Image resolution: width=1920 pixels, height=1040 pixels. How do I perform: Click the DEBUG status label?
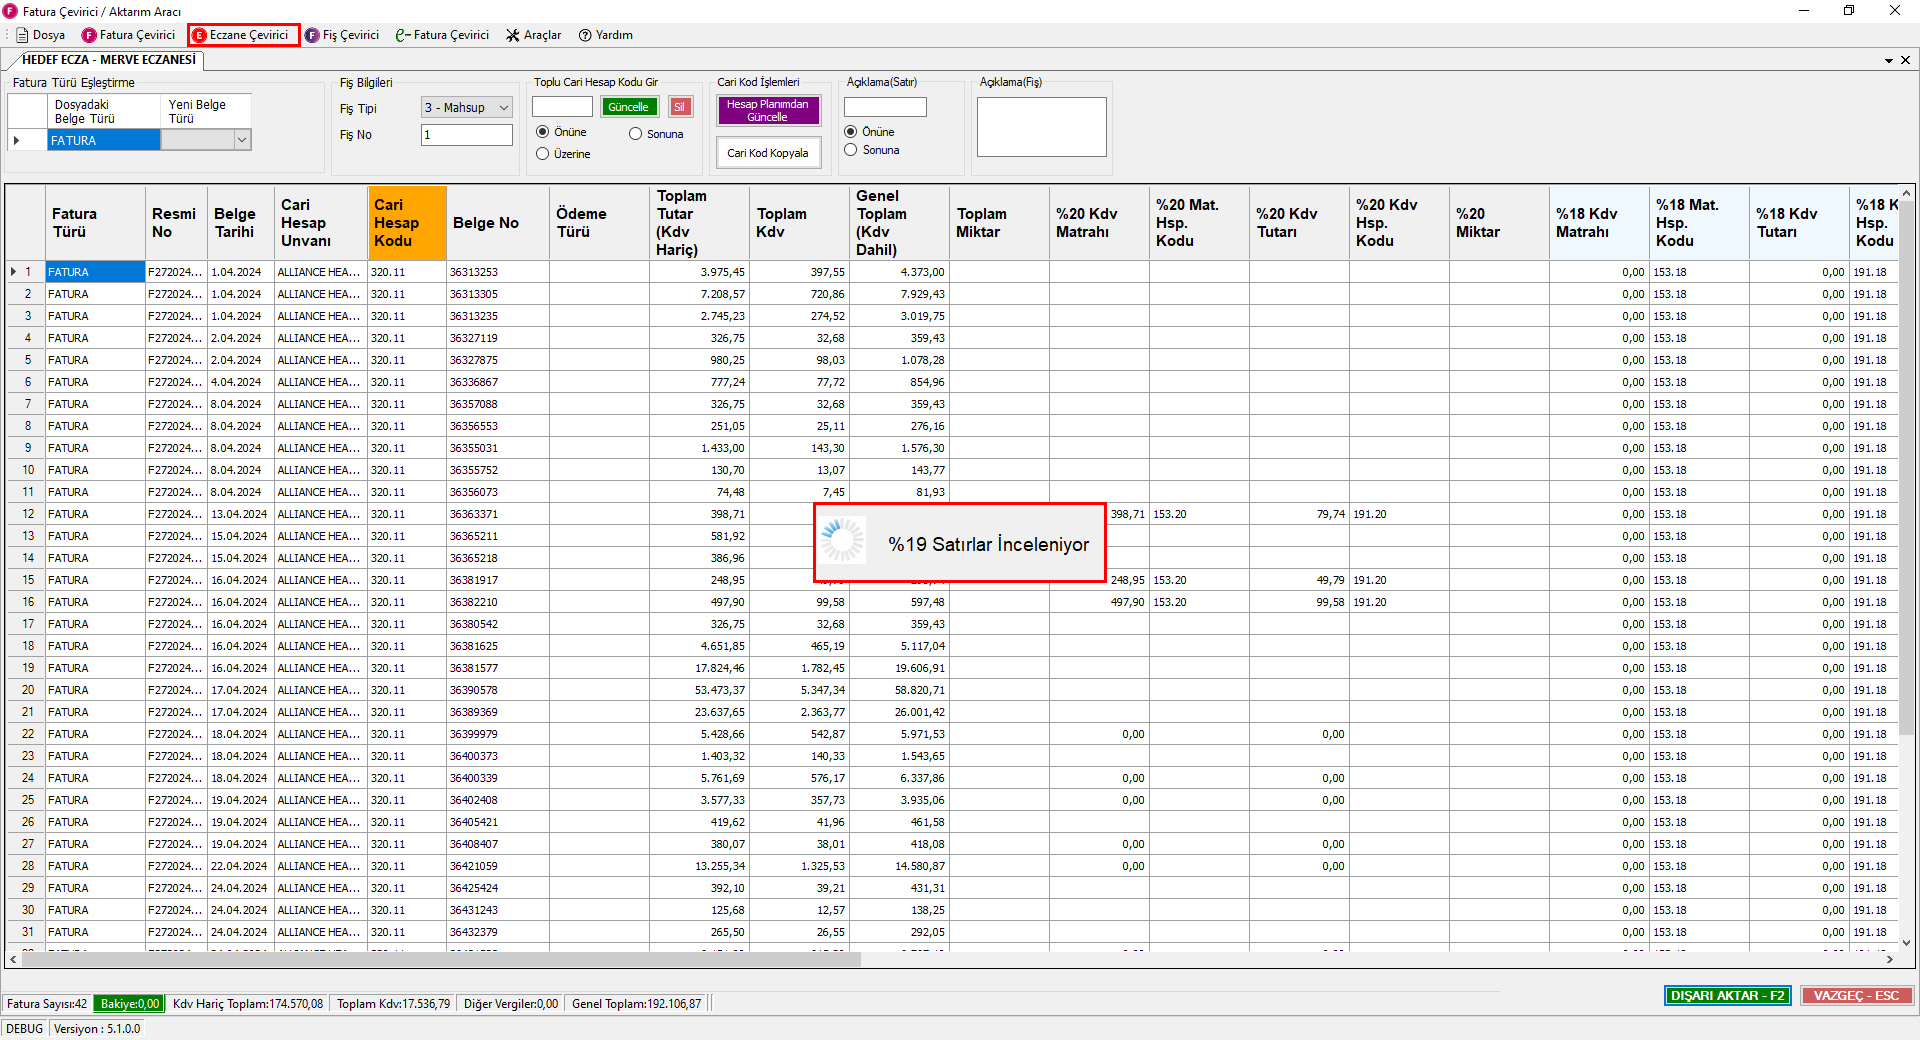(25, 1029)
